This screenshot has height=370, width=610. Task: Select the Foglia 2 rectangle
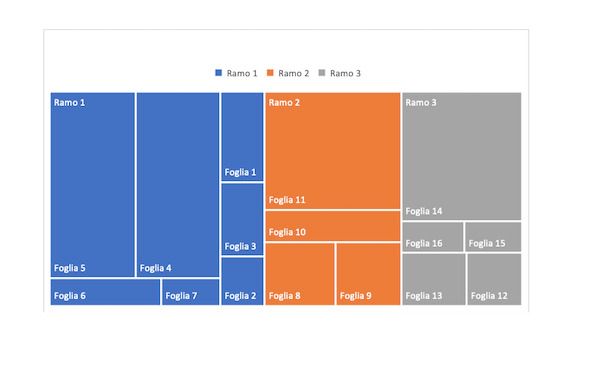pyautogui.click(x=242, y=281)
